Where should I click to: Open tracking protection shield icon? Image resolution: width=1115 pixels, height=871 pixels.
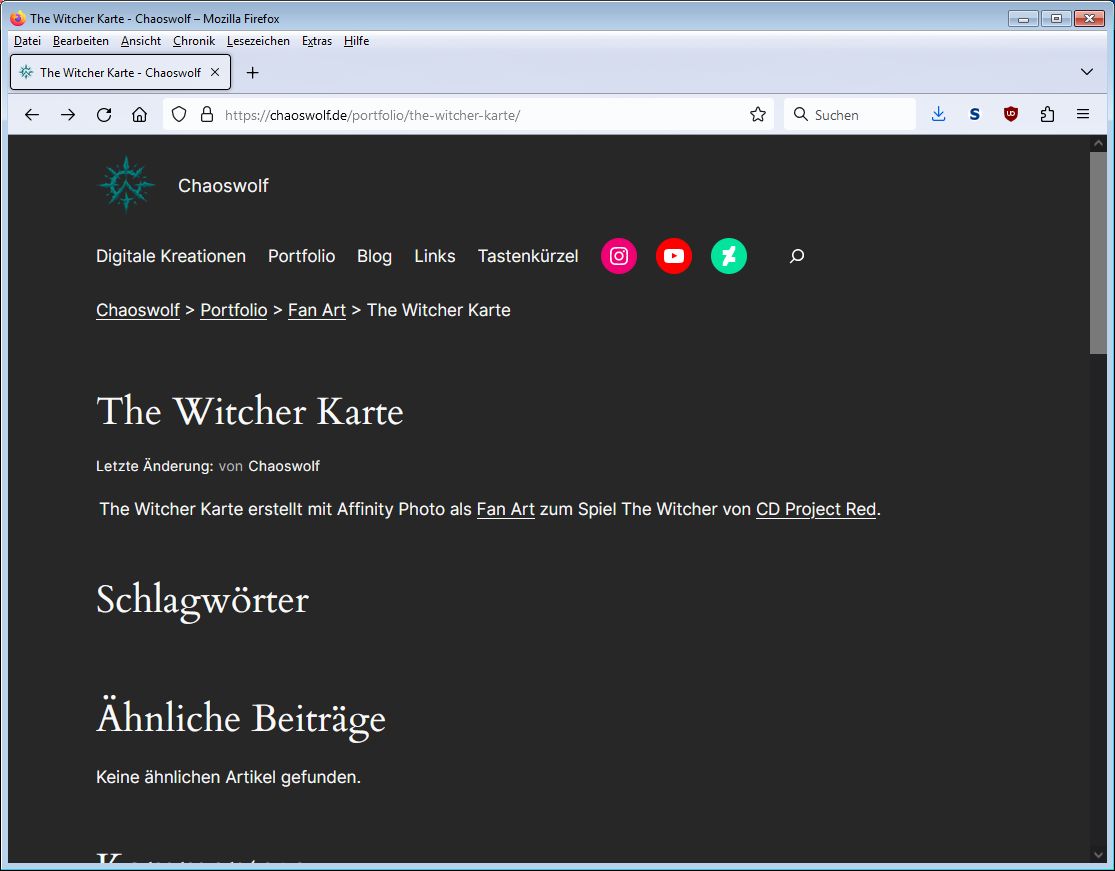coord(179,114)
